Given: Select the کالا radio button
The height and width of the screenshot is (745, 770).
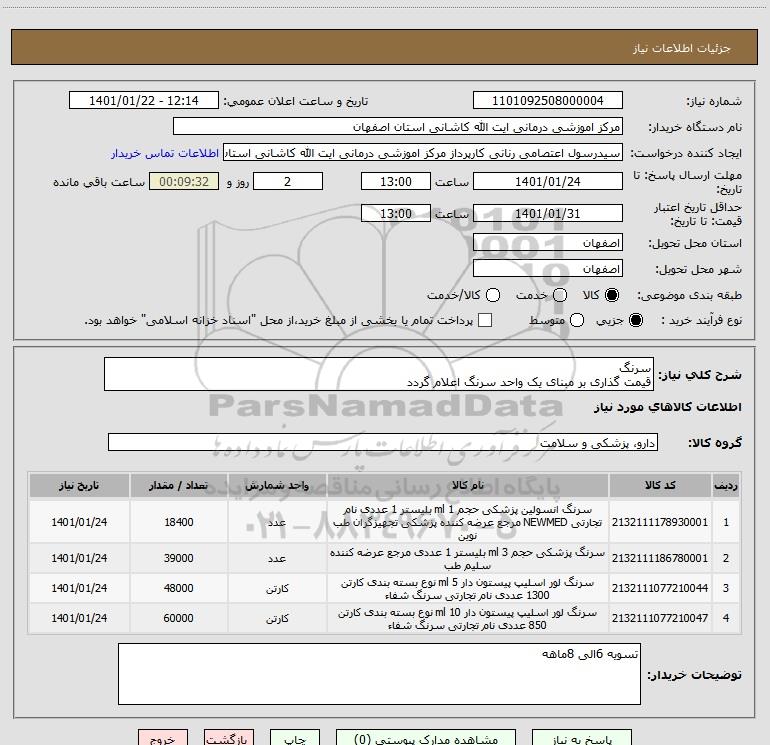Looking at the screenshot, I should point(612,295).
